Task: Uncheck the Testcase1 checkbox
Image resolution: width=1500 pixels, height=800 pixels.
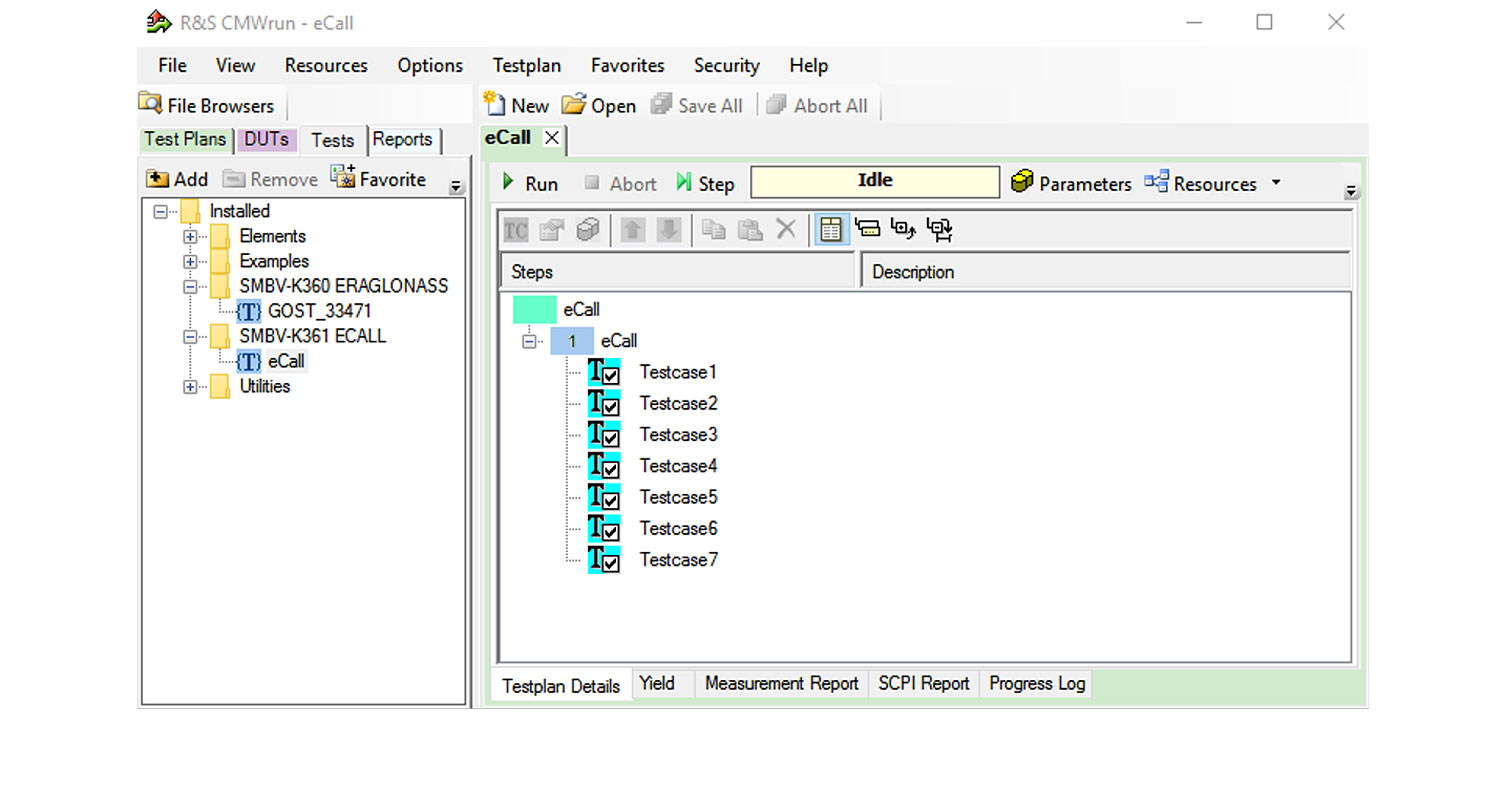Action: [611, 376]
